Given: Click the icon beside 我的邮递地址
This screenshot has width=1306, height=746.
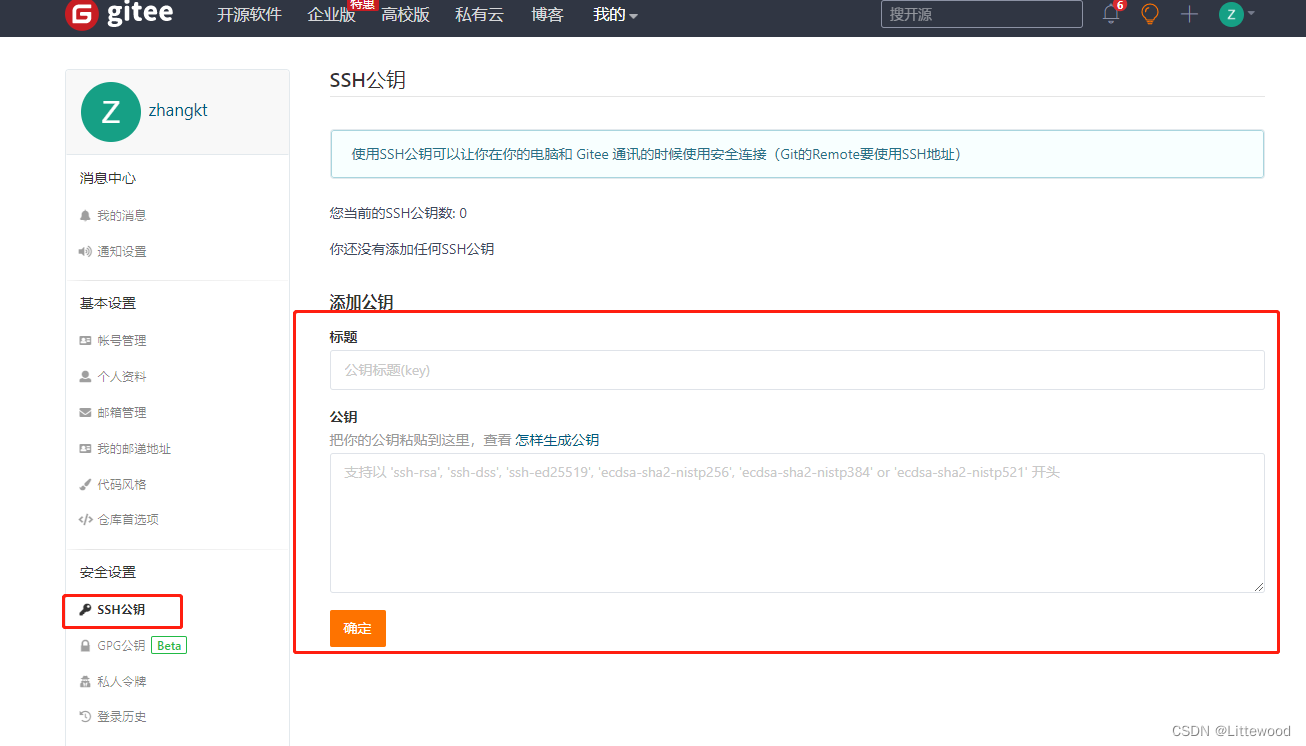Looking at the screenshot, I should point(85,448).
